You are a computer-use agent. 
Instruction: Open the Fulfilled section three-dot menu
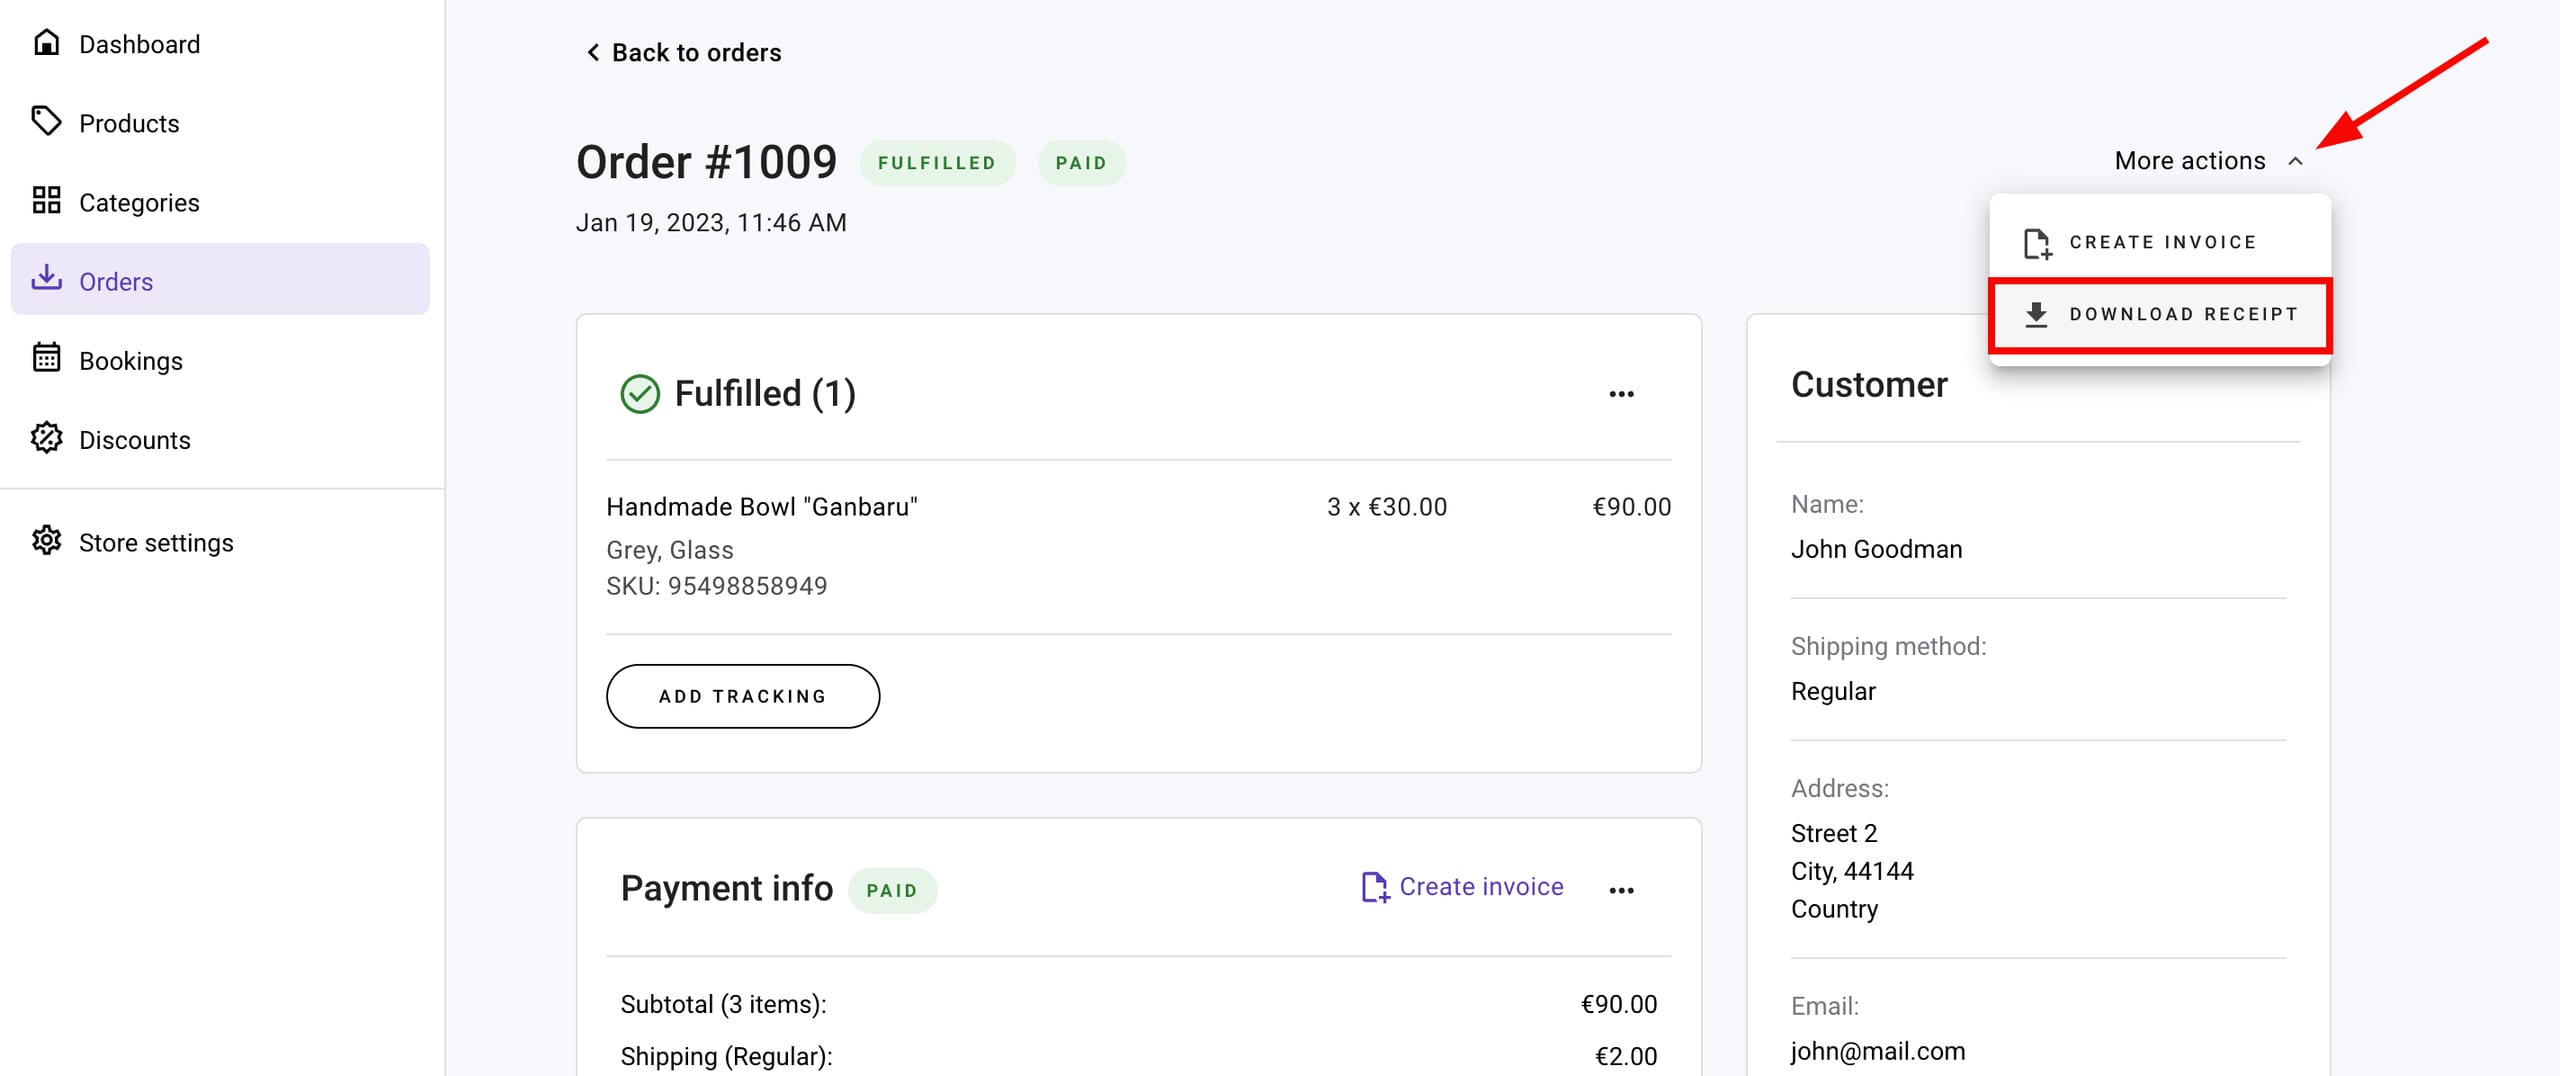tap(1621, 394)
